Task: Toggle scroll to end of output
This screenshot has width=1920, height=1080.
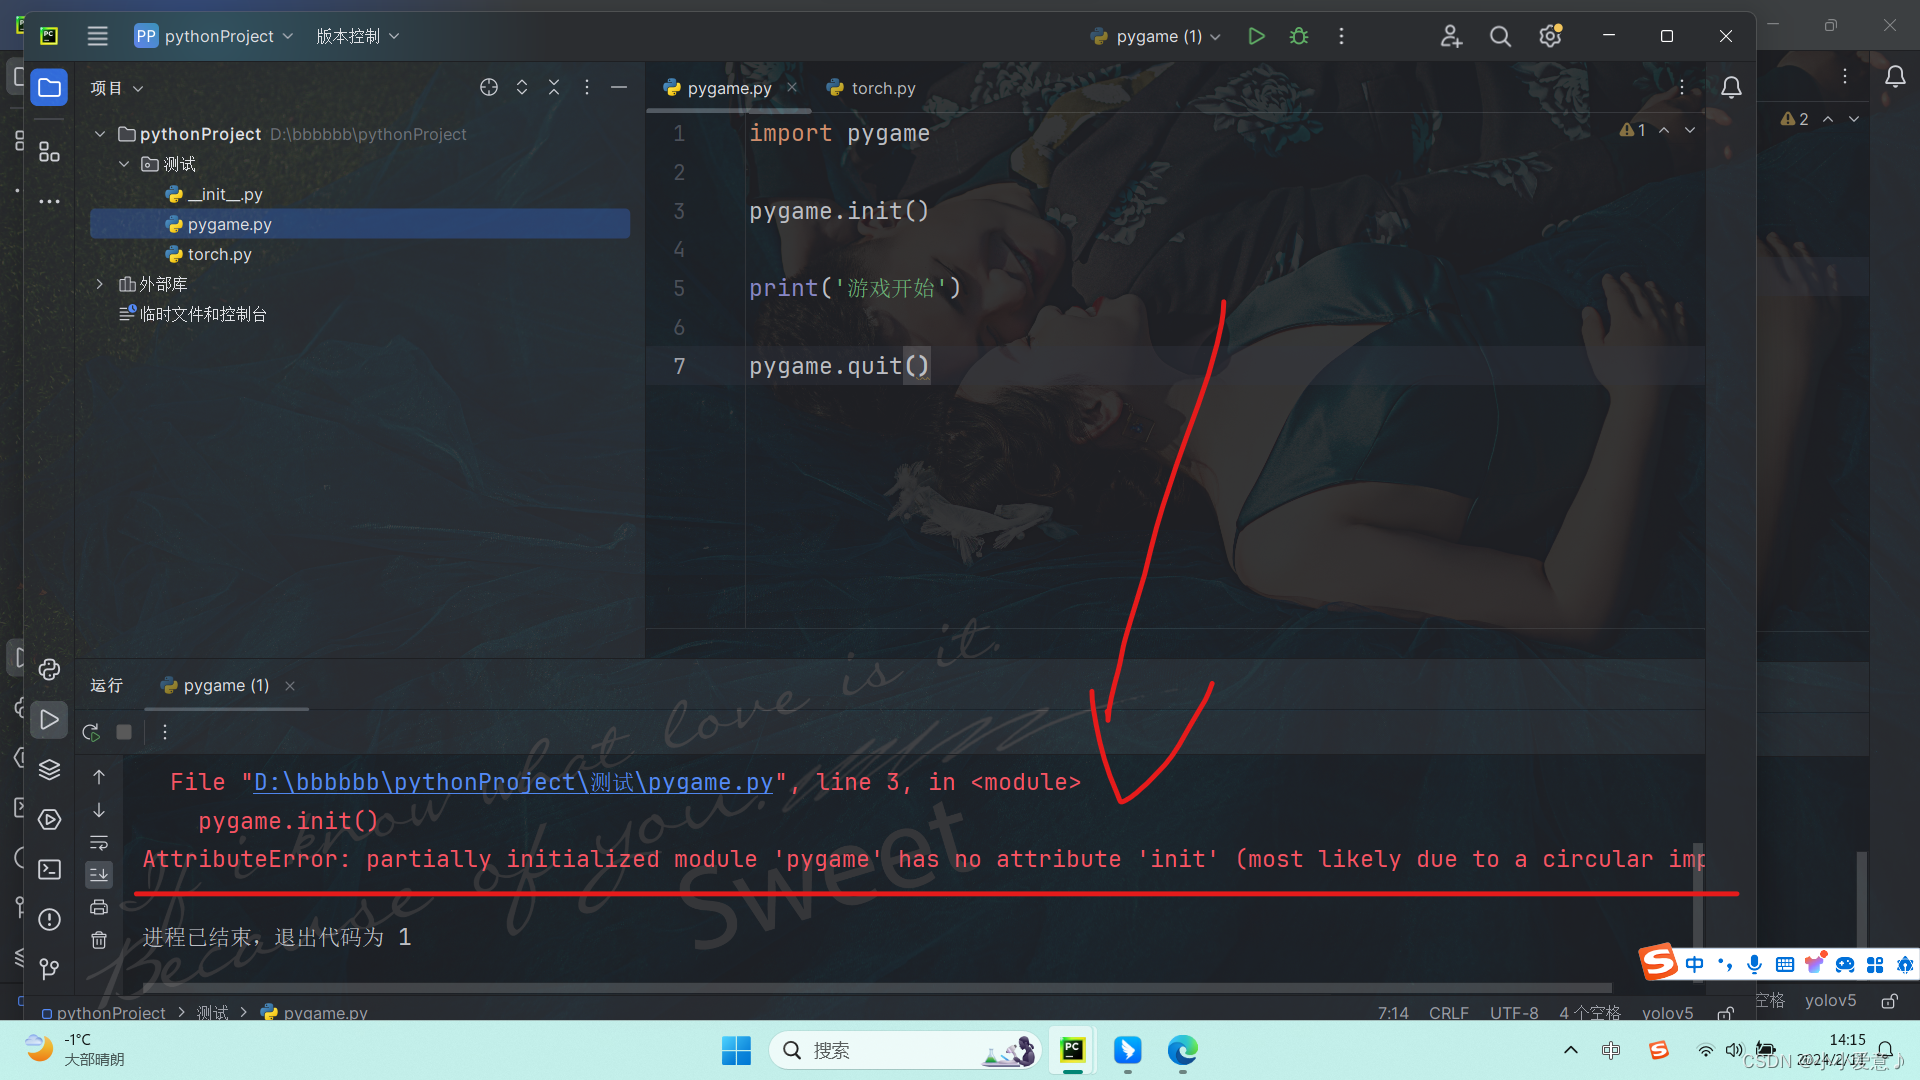Action: [99, 875]
